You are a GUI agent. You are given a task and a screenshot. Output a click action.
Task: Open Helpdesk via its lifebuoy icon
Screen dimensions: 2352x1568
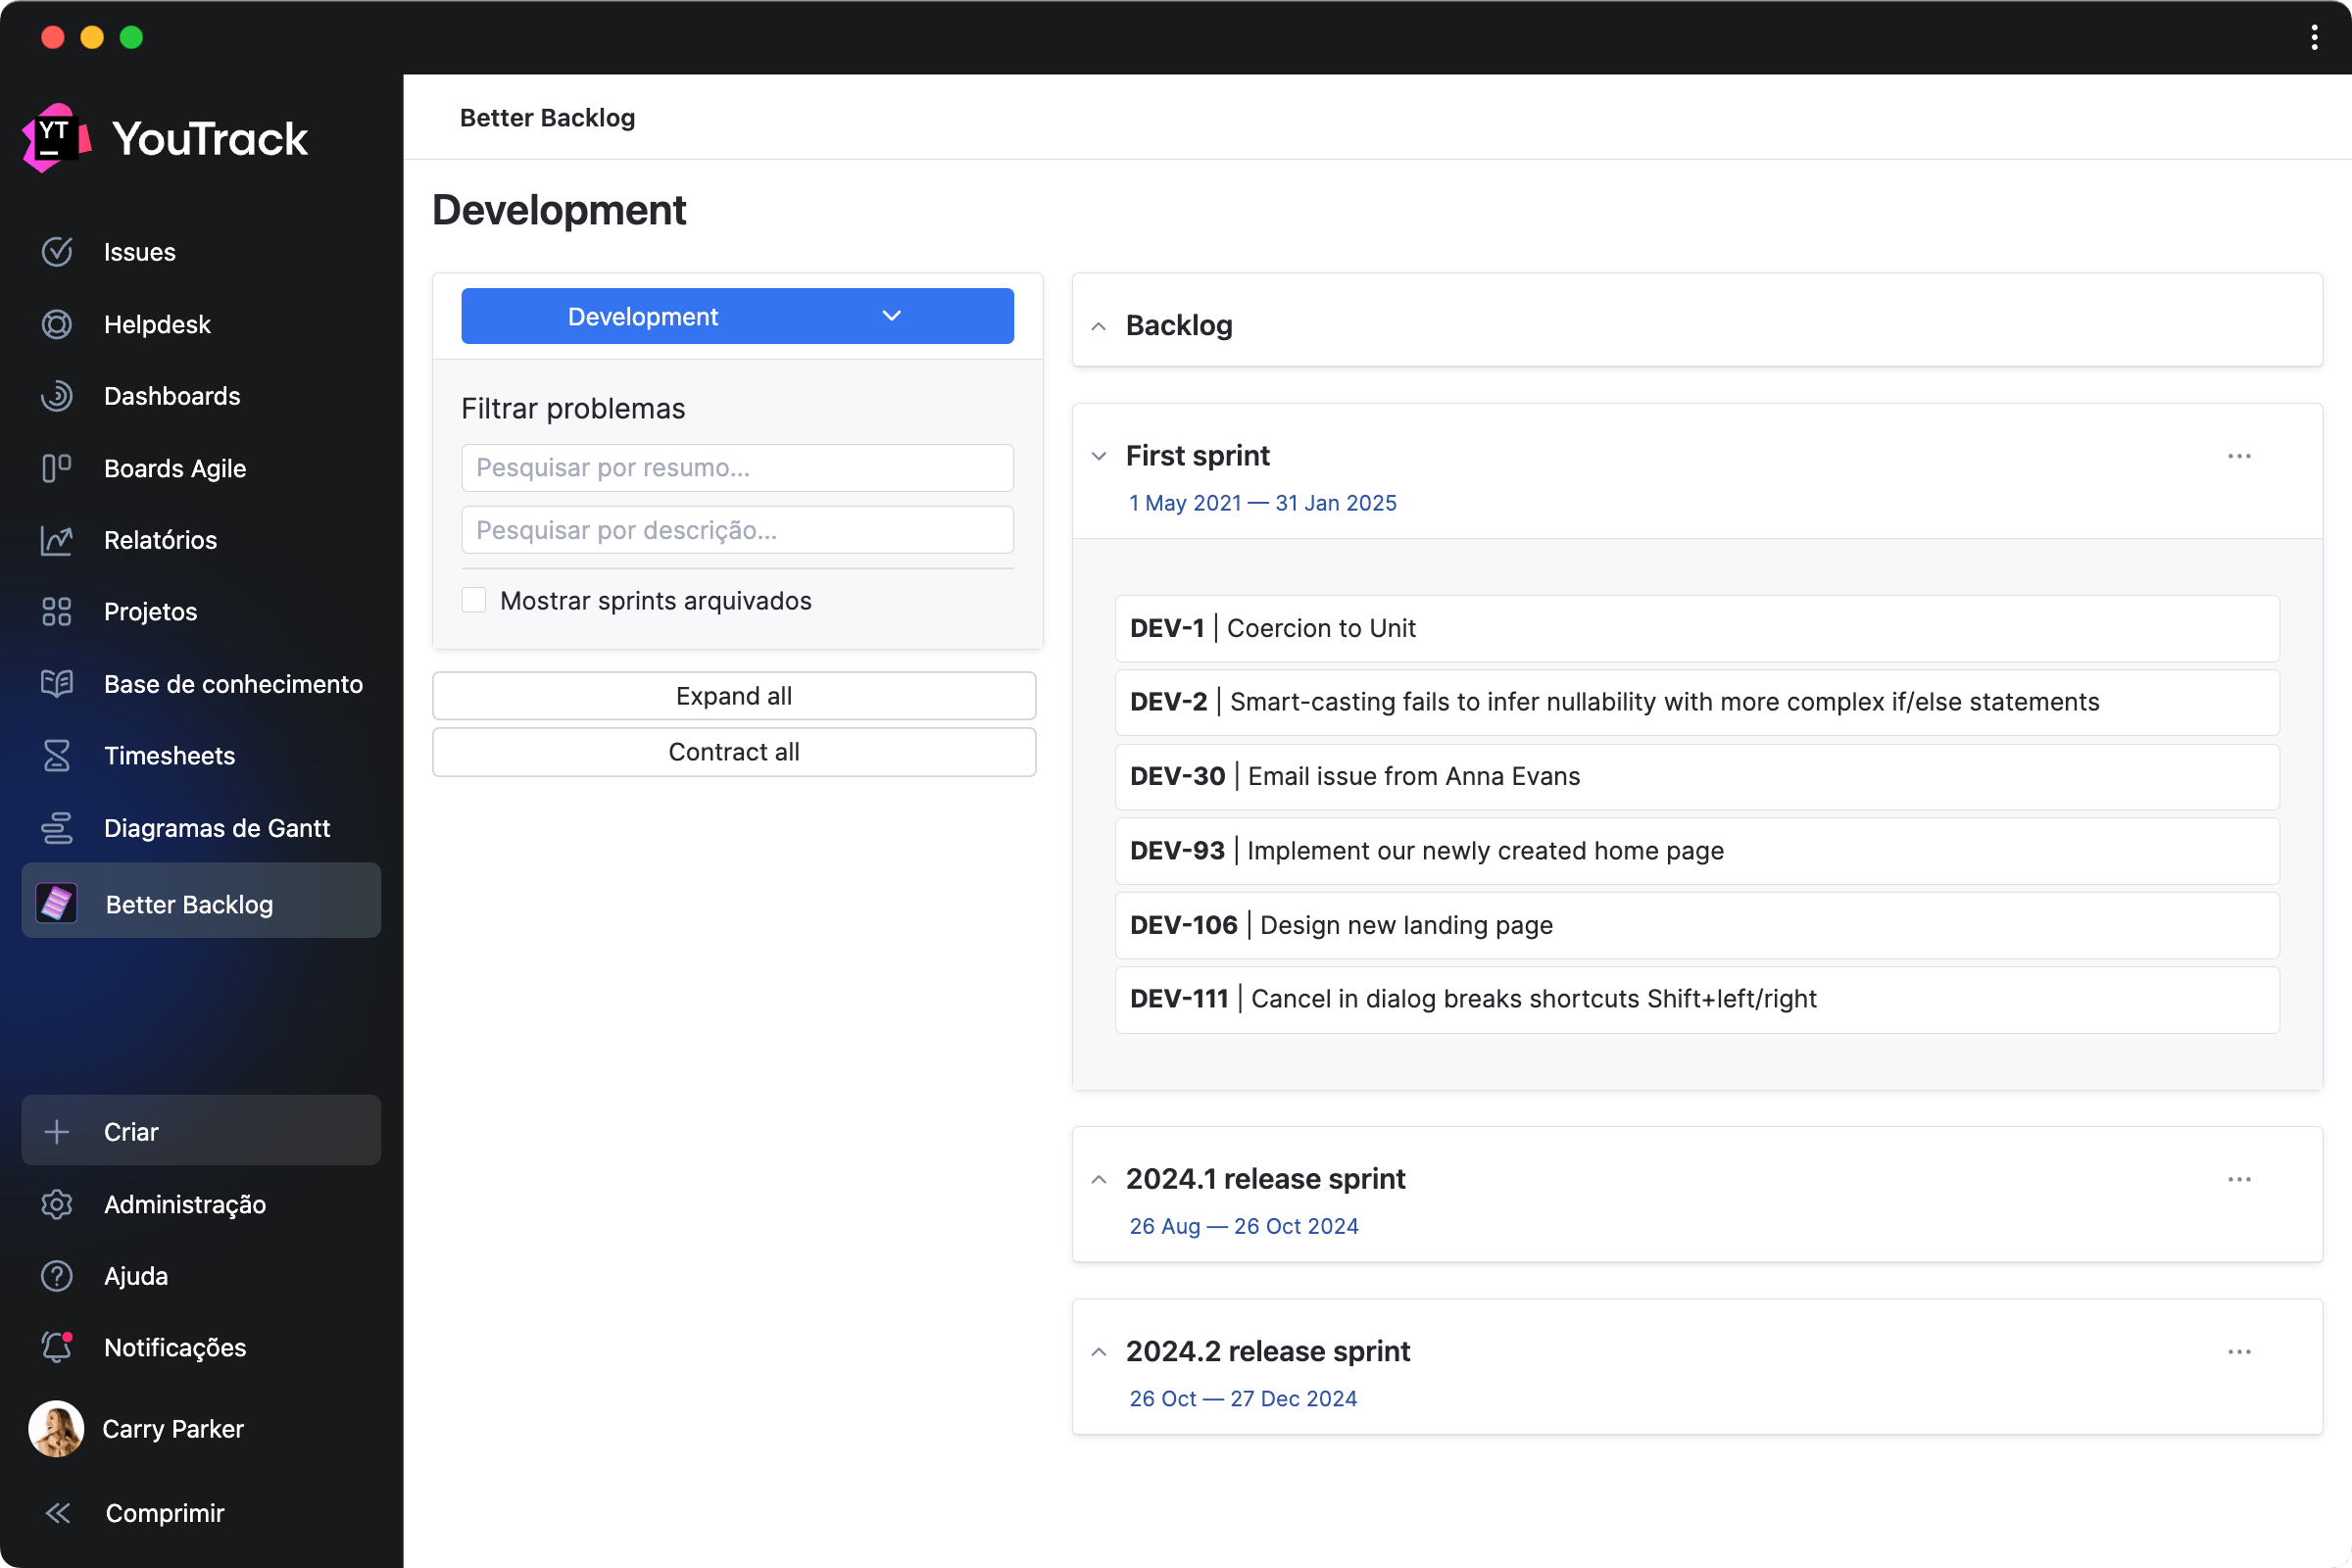pos(57,324)
